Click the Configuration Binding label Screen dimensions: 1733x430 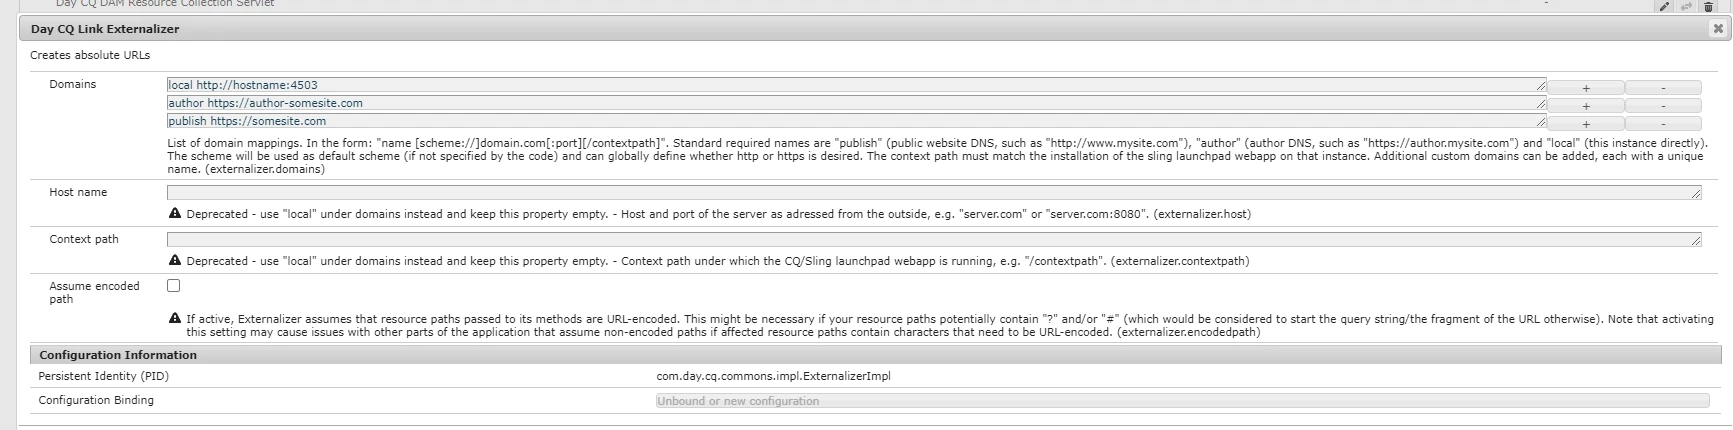[96, 400]
